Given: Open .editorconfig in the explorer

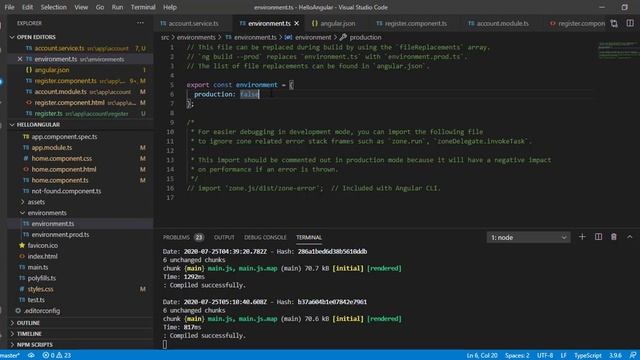Looking at the screenshot, I should tap(42, 311).
